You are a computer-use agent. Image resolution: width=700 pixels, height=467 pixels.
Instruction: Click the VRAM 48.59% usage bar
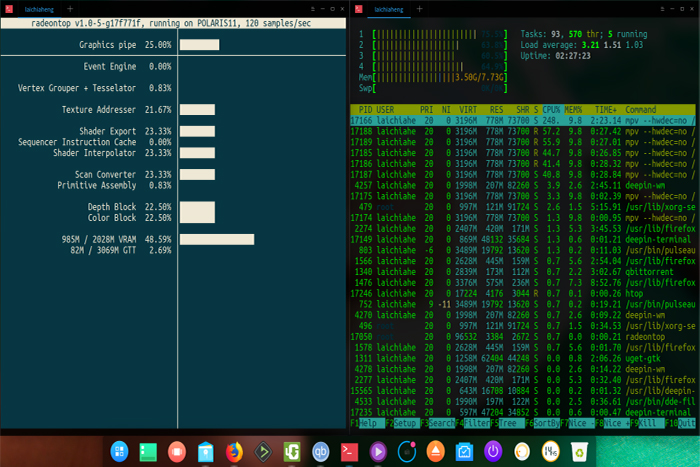click(217, 239)
